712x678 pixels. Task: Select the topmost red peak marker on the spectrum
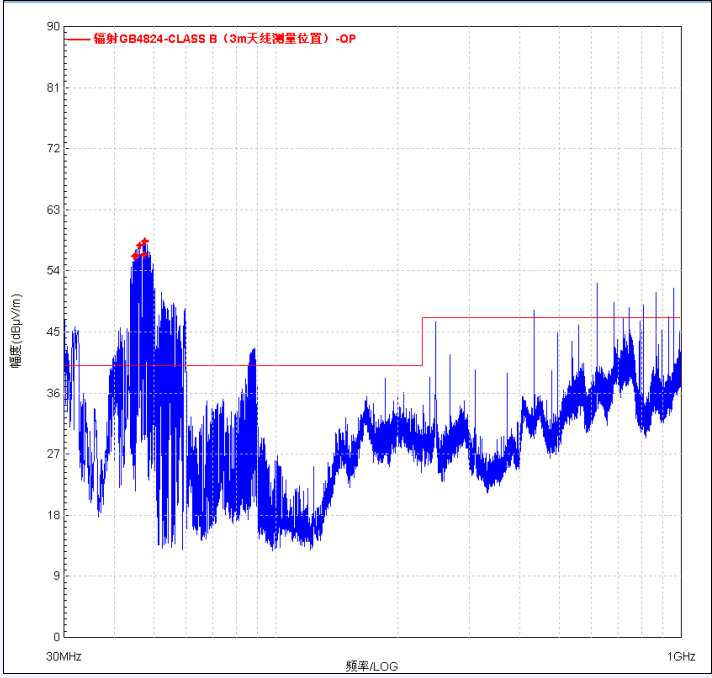pos(145,241)
